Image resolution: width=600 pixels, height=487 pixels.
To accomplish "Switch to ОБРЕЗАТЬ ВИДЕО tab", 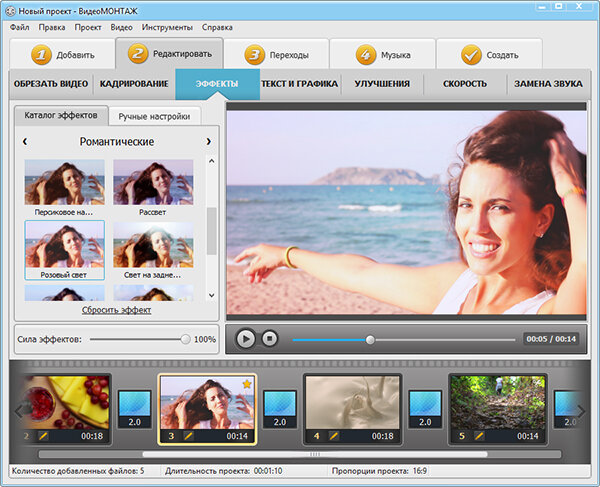I will click(x=51, y=84).
